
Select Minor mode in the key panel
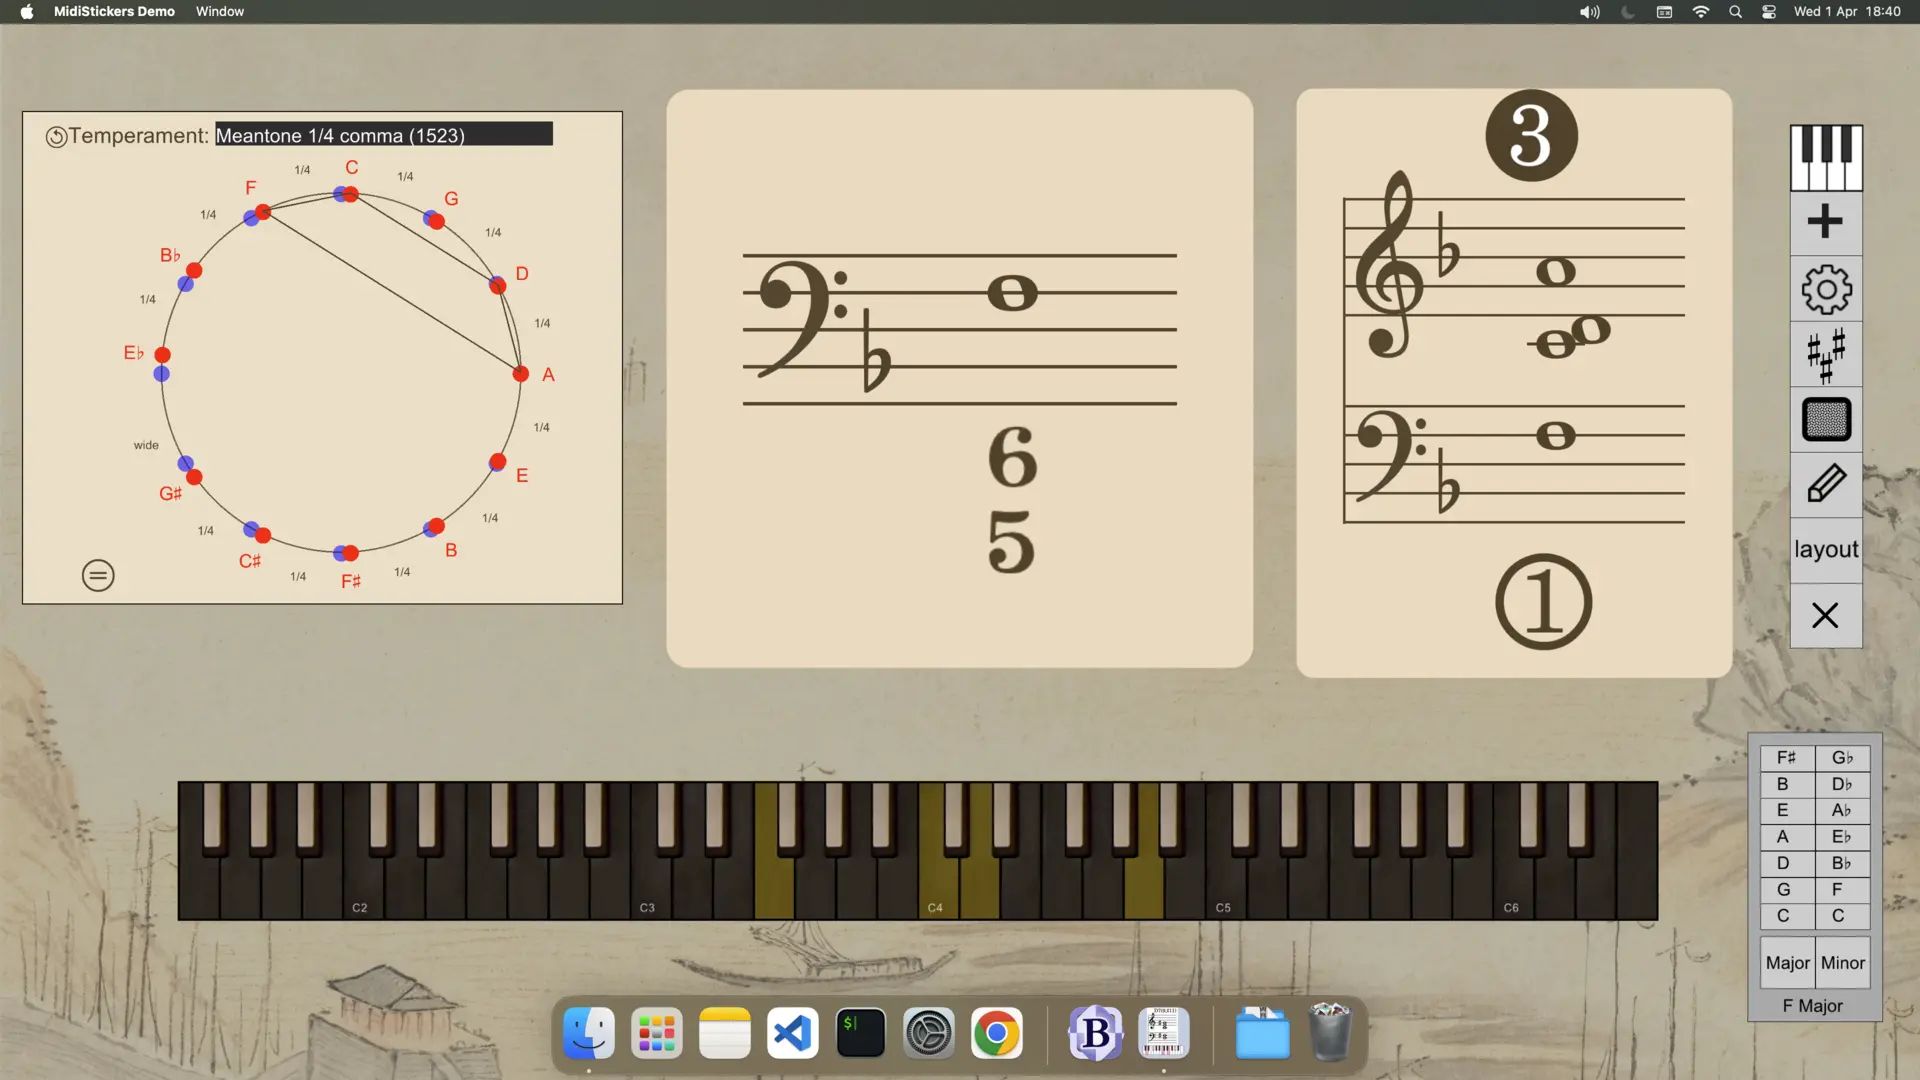tap(1843, 962)
